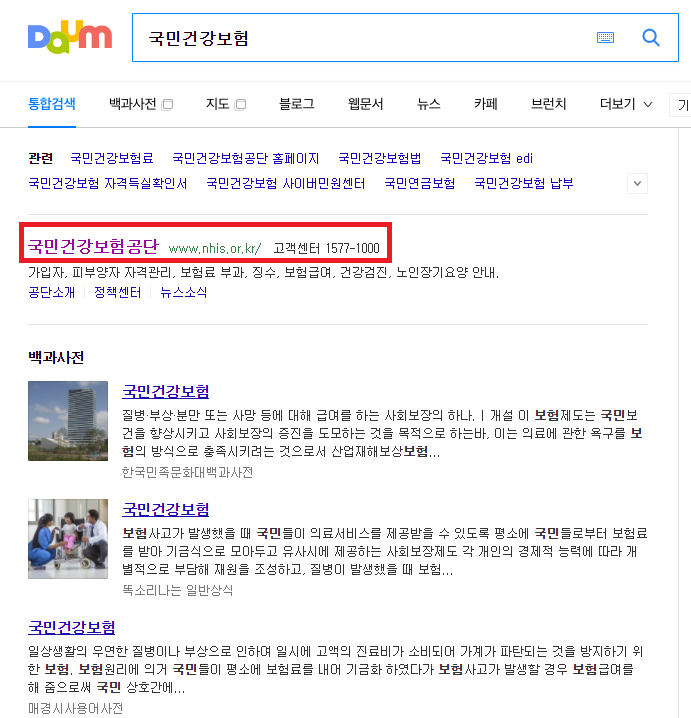Open first 국민건강보험 encyclopedia entry title

coord(166,391)
